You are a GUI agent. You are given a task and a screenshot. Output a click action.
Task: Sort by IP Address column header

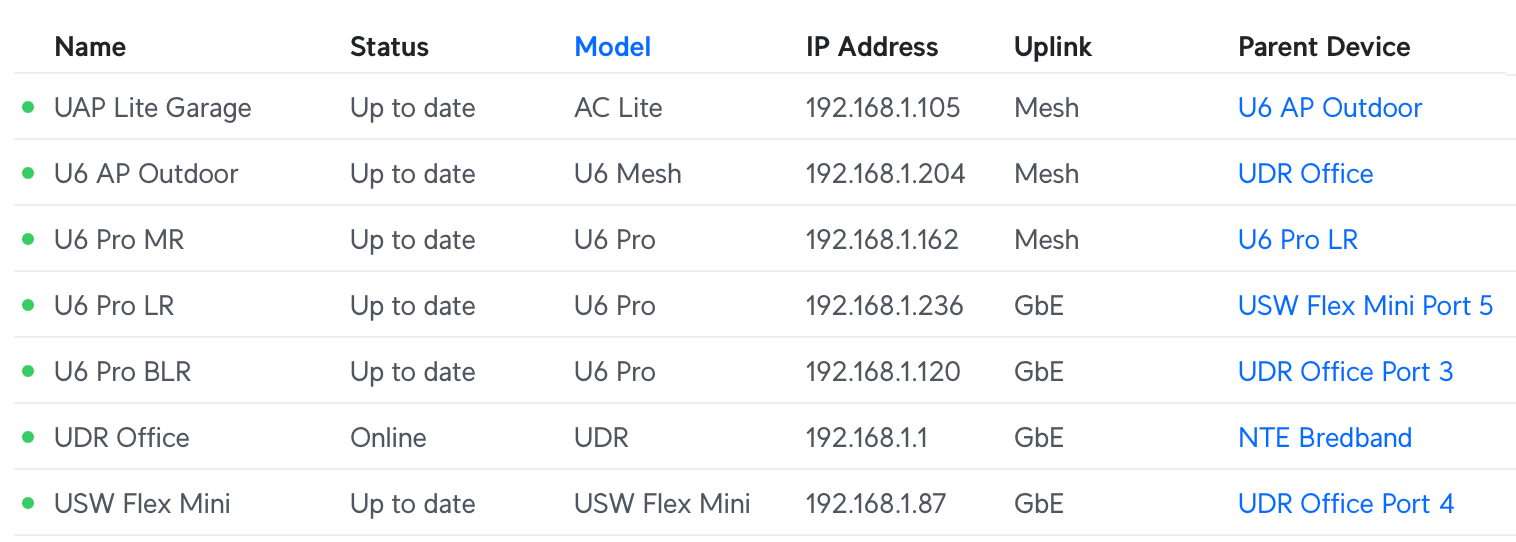coord(872,47)
